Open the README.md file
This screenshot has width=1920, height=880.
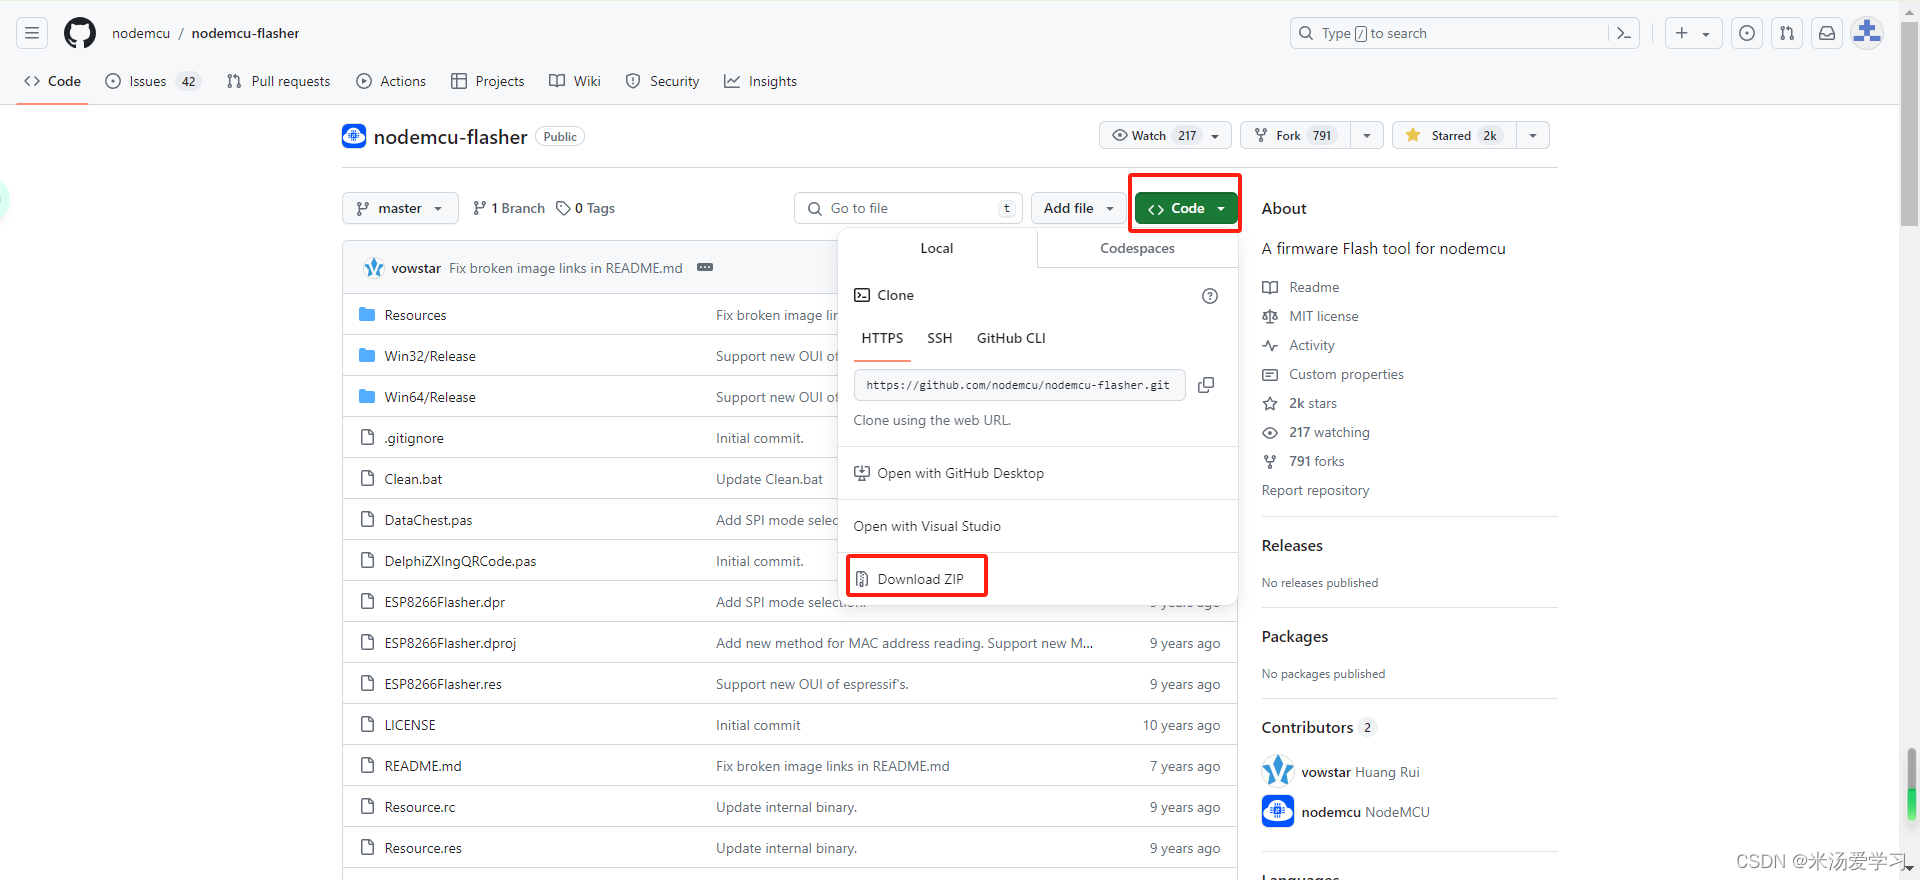coord(423,766)
